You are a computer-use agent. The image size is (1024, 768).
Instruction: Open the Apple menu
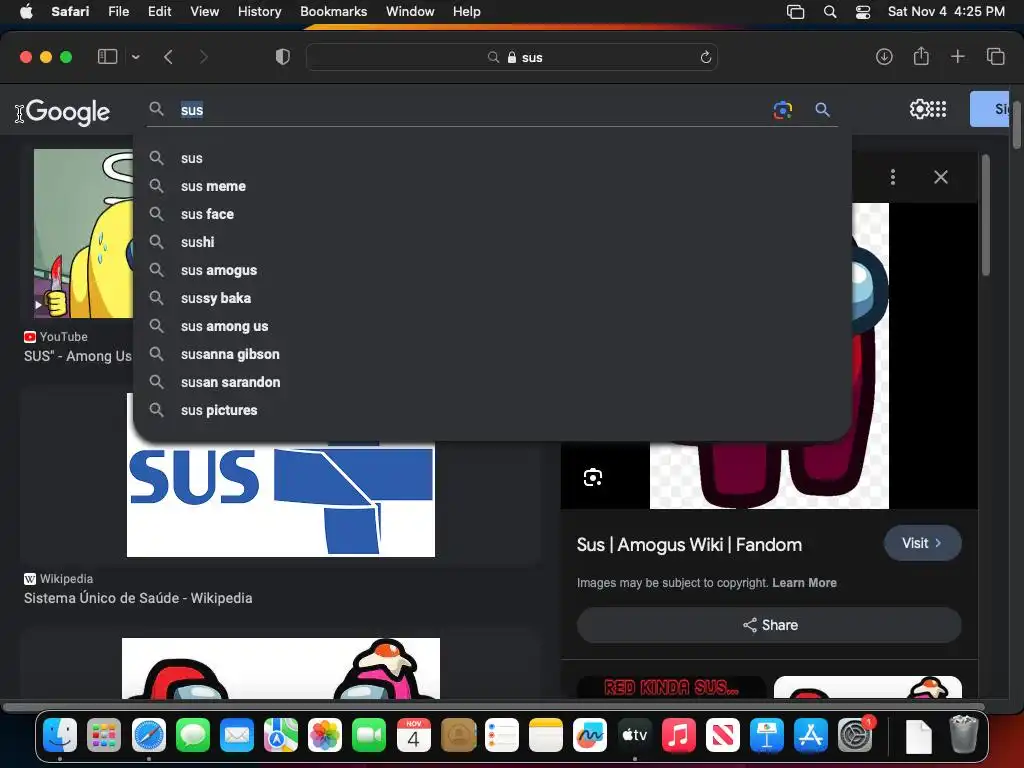[26, 11]
